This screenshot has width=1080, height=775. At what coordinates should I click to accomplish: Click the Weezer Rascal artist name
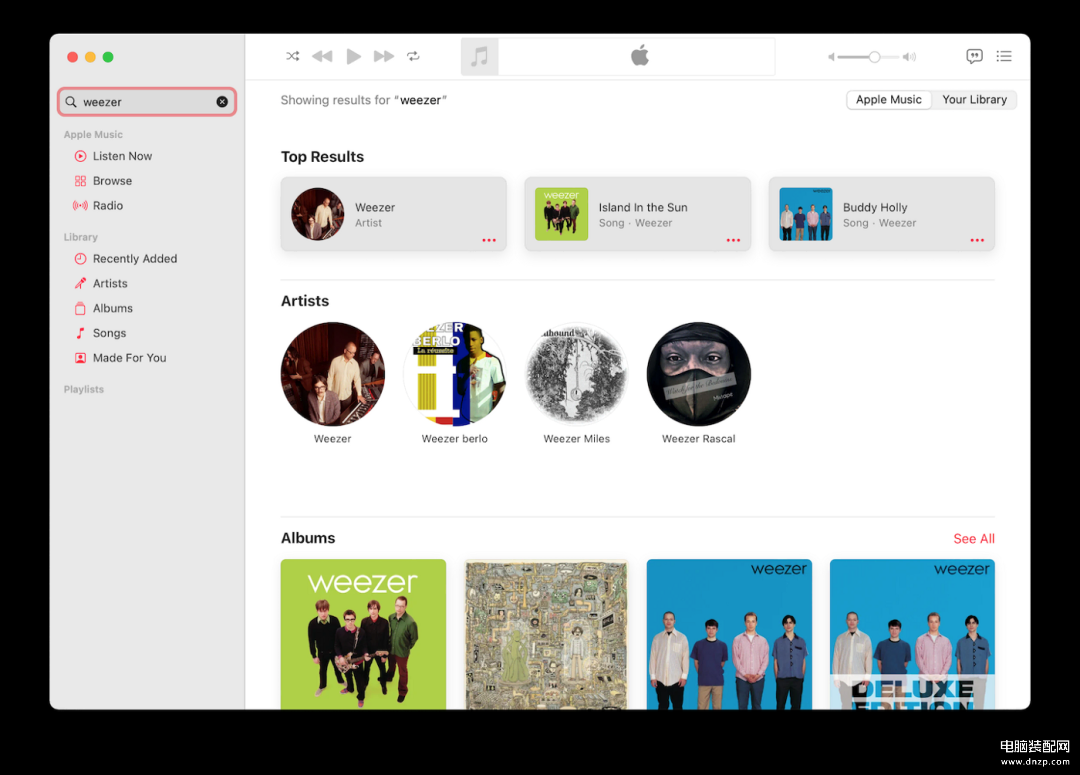(698, 439)
